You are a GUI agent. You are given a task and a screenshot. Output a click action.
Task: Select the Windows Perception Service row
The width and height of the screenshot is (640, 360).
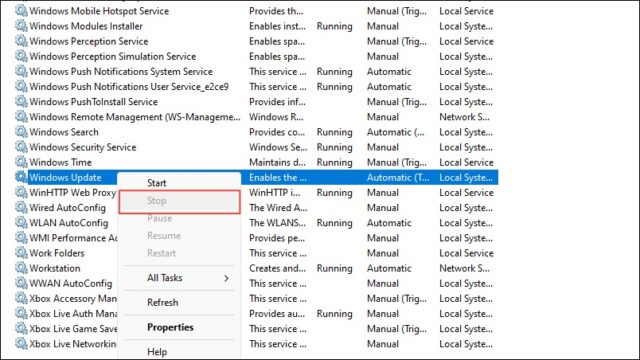click(256, 41)
